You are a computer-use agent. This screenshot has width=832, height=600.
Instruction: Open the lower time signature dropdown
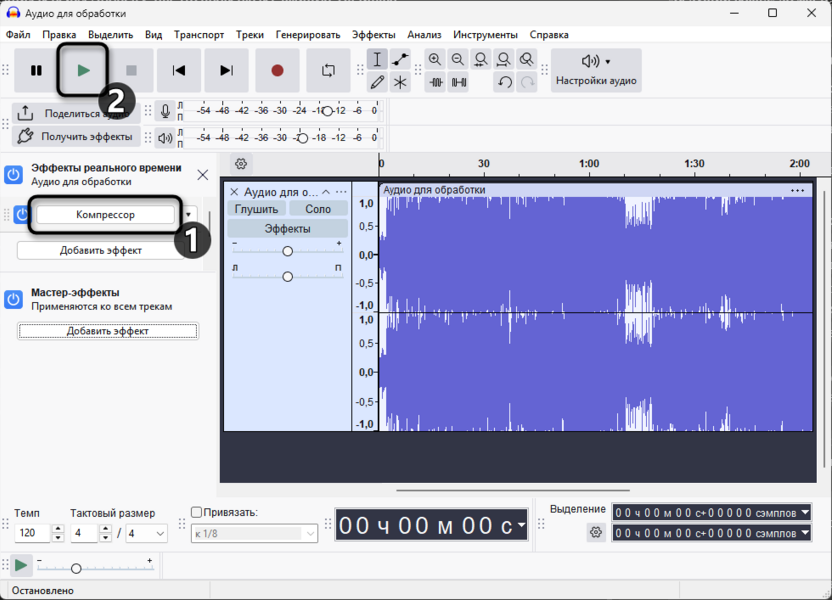tap(146, 534)
